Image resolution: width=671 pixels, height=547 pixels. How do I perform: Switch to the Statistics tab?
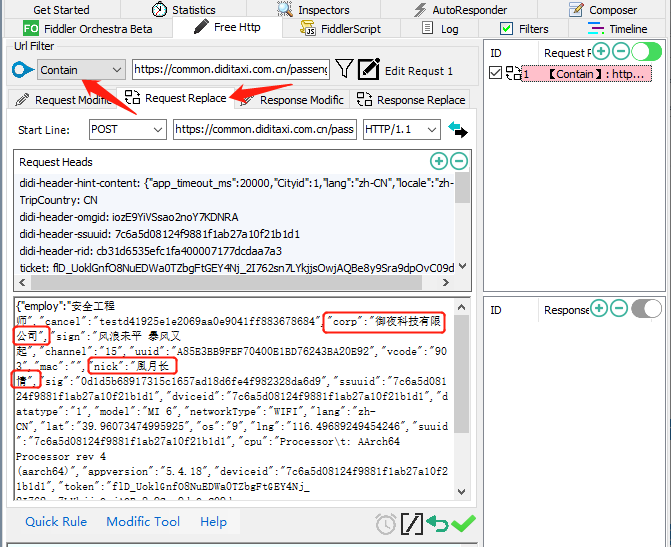pyautogui.click(x=183, y=9)
